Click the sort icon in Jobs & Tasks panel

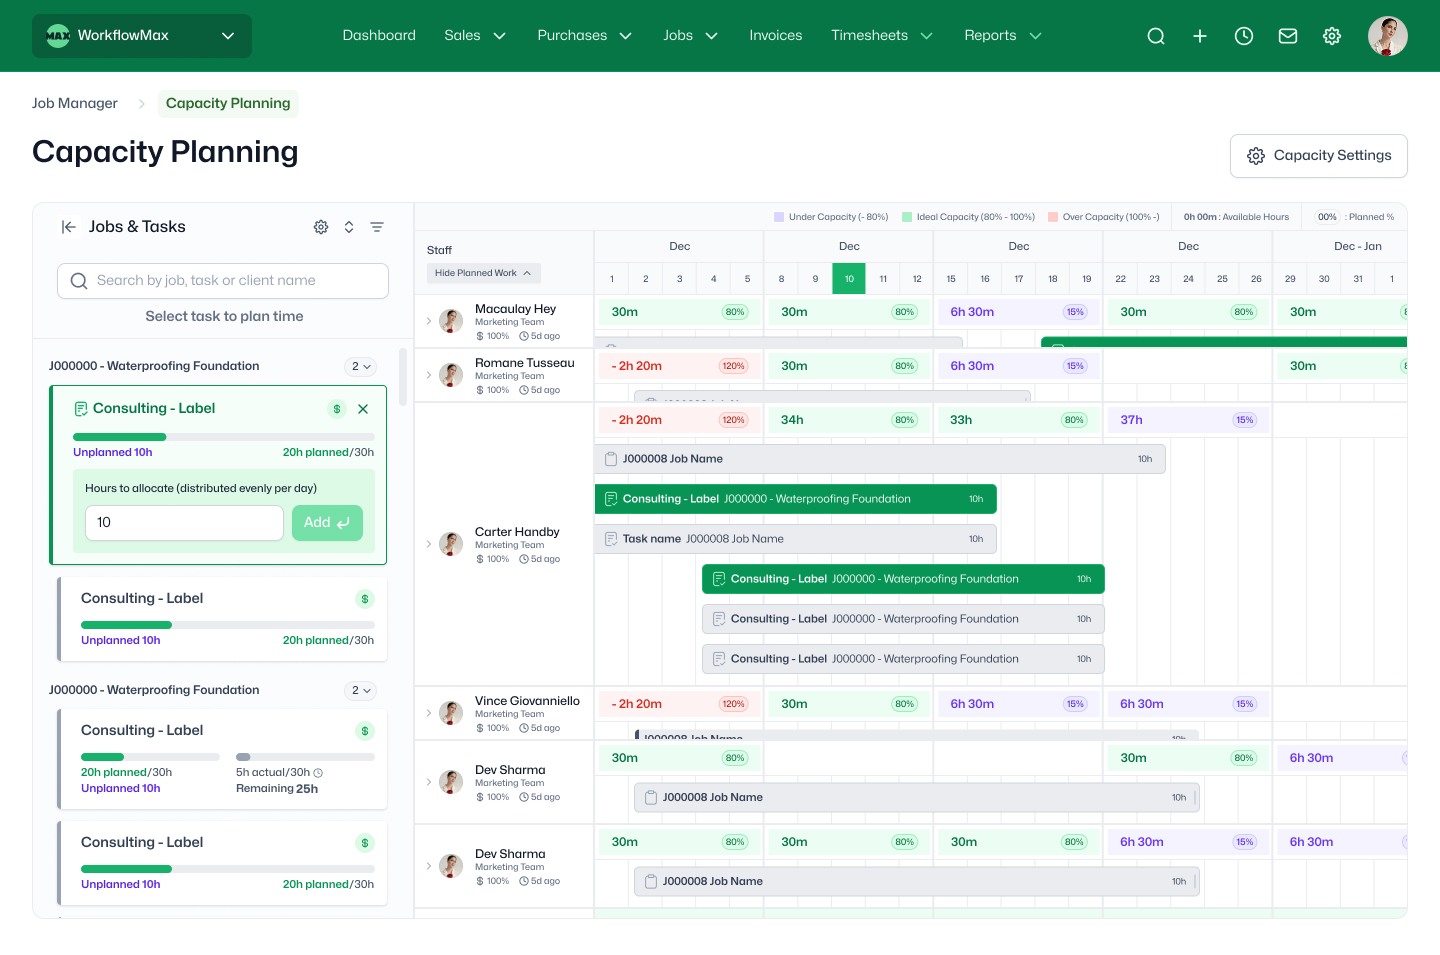(x=349, y=227)
